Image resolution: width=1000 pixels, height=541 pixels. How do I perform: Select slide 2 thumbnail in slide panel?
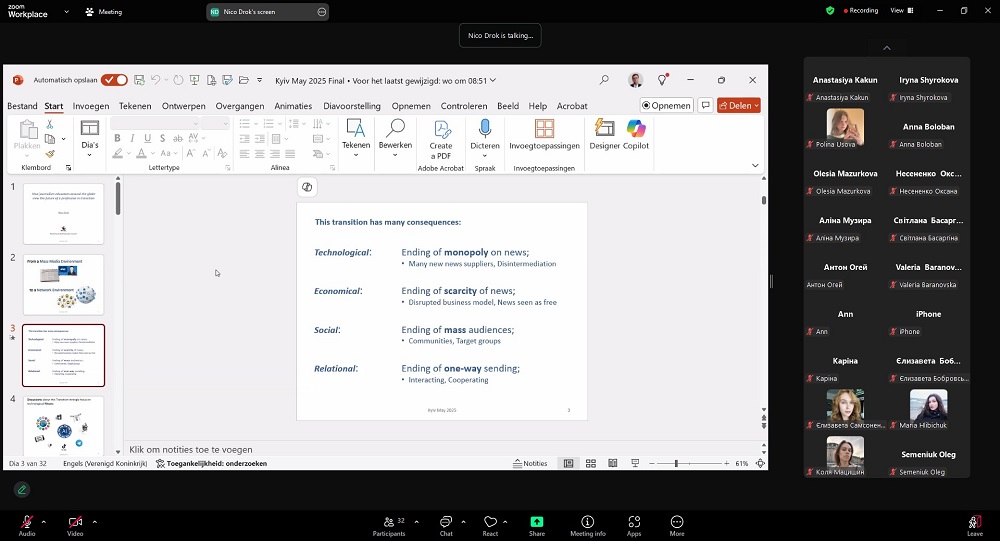coord(63,285)
